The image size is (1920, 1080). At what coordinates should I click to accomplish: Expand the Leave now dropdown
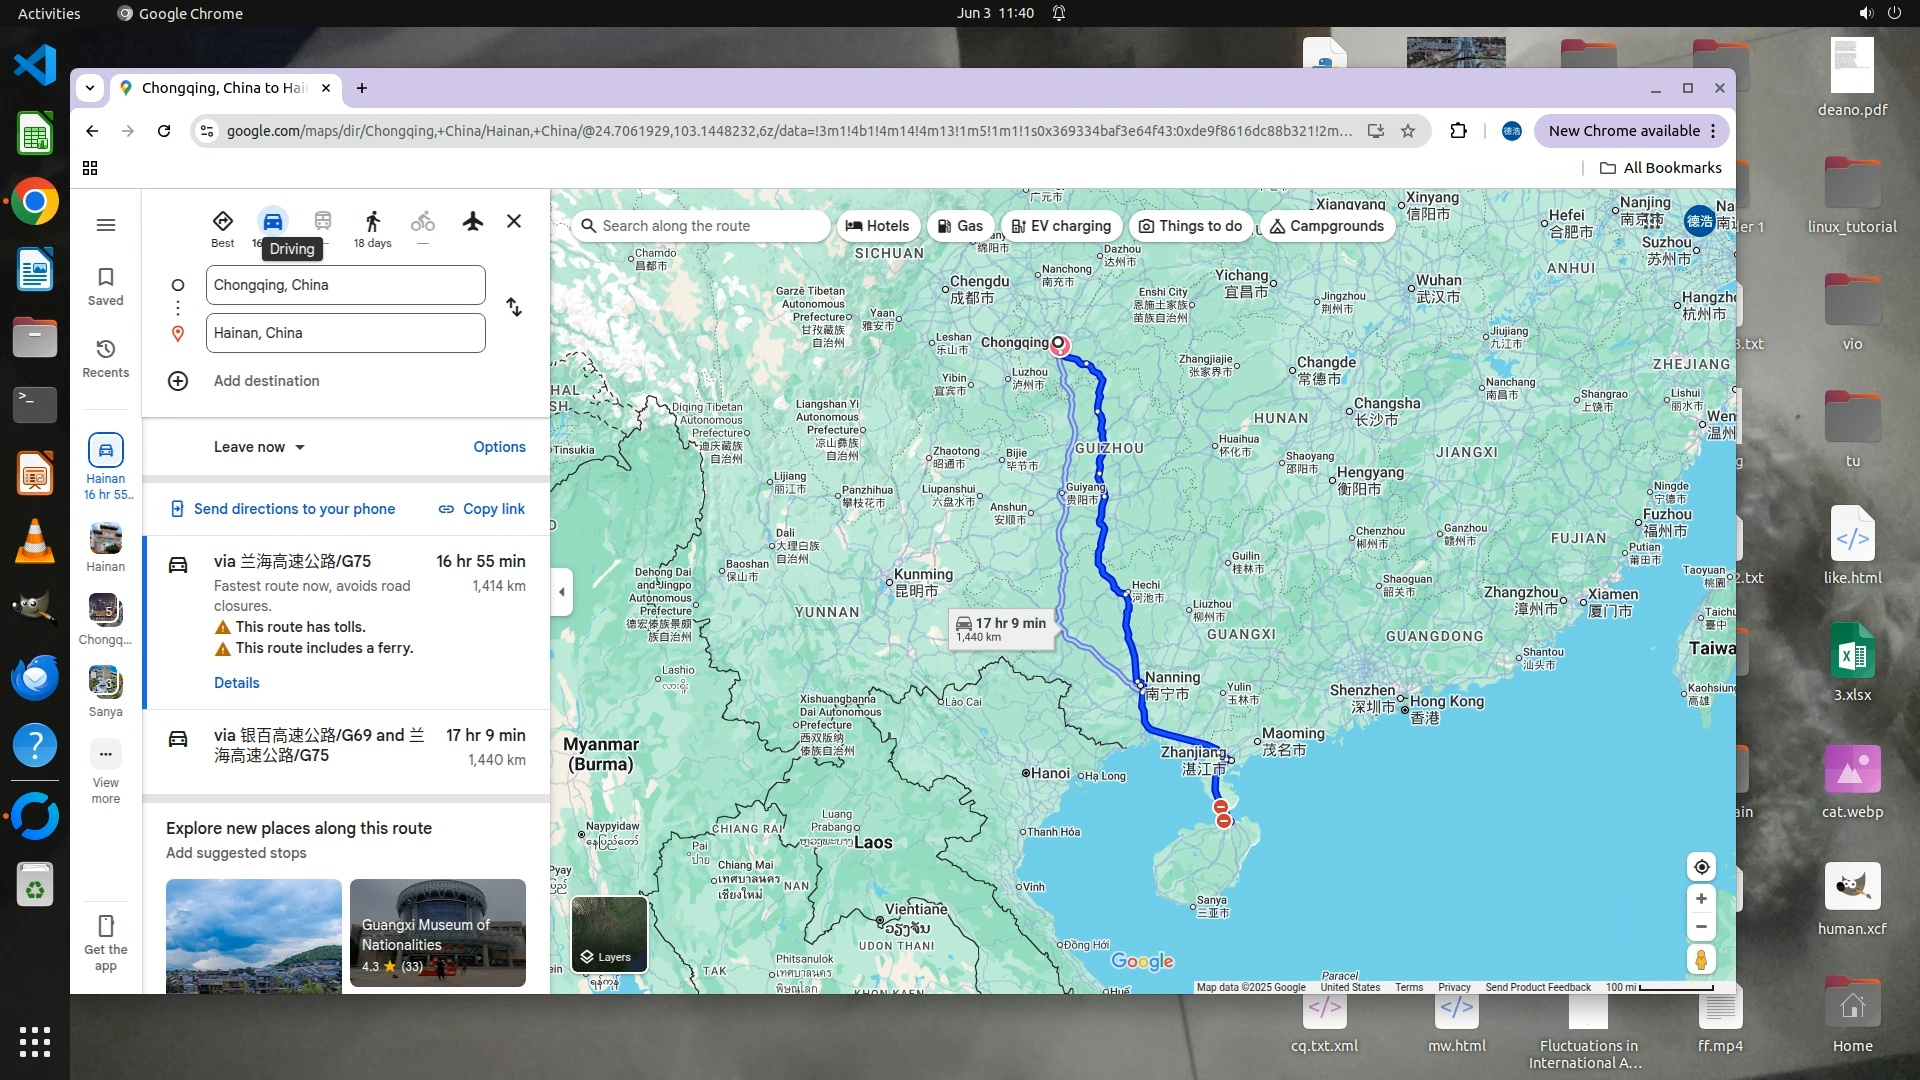pos(259,447)
